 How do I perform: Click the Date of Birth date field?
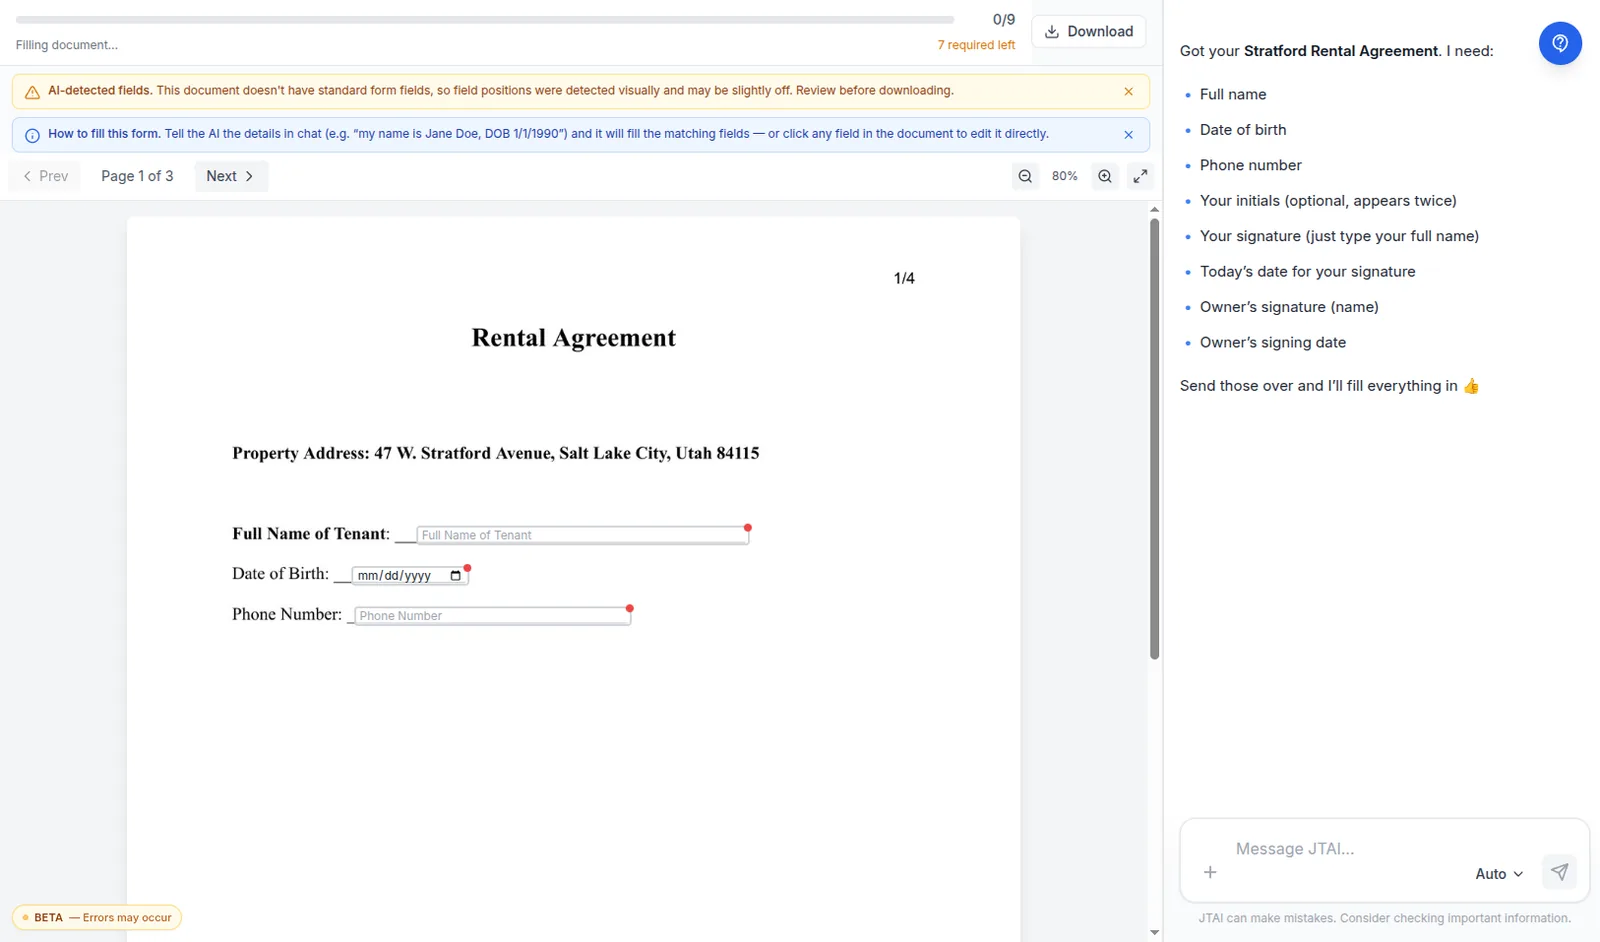(410, 576)
